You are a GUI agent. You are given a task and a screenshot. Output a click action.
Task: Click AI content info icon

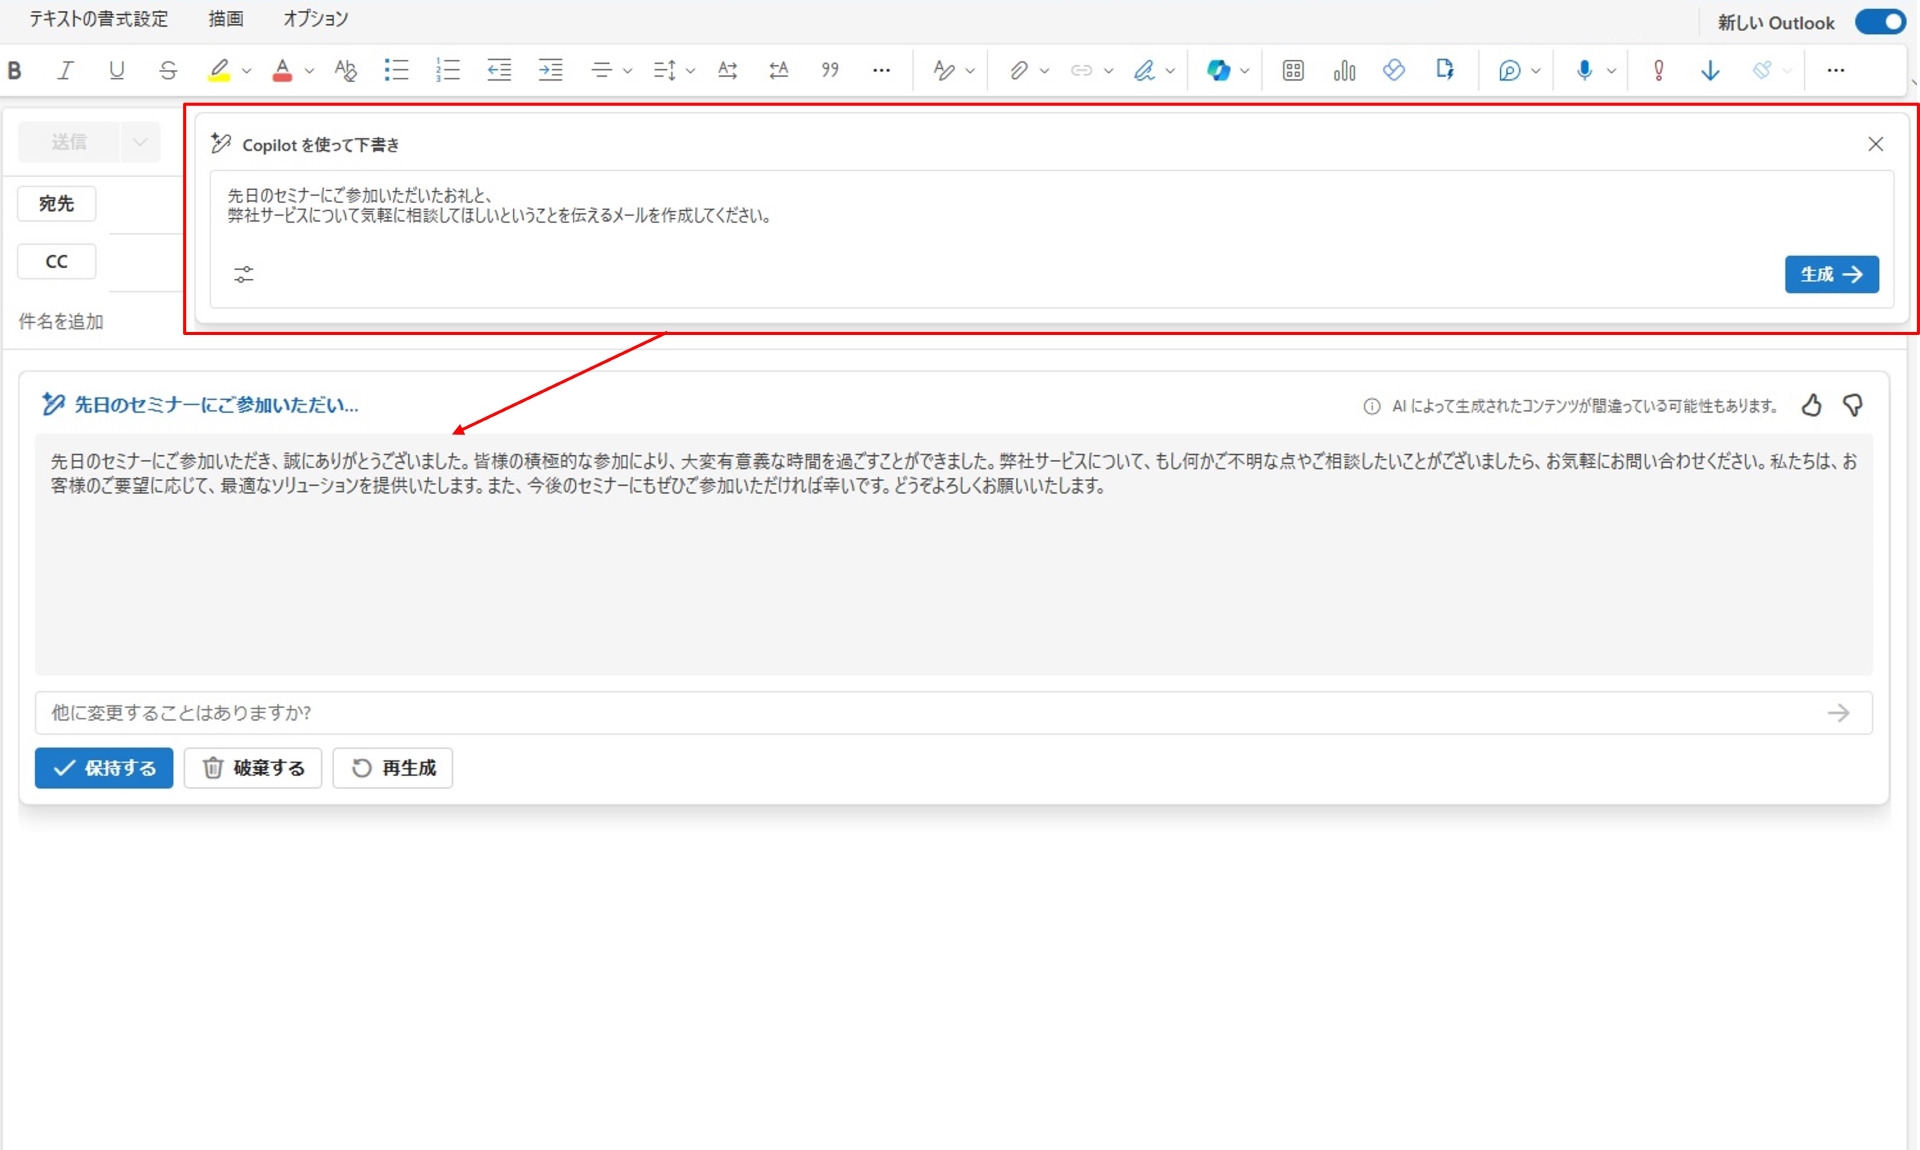[1372, 406]
